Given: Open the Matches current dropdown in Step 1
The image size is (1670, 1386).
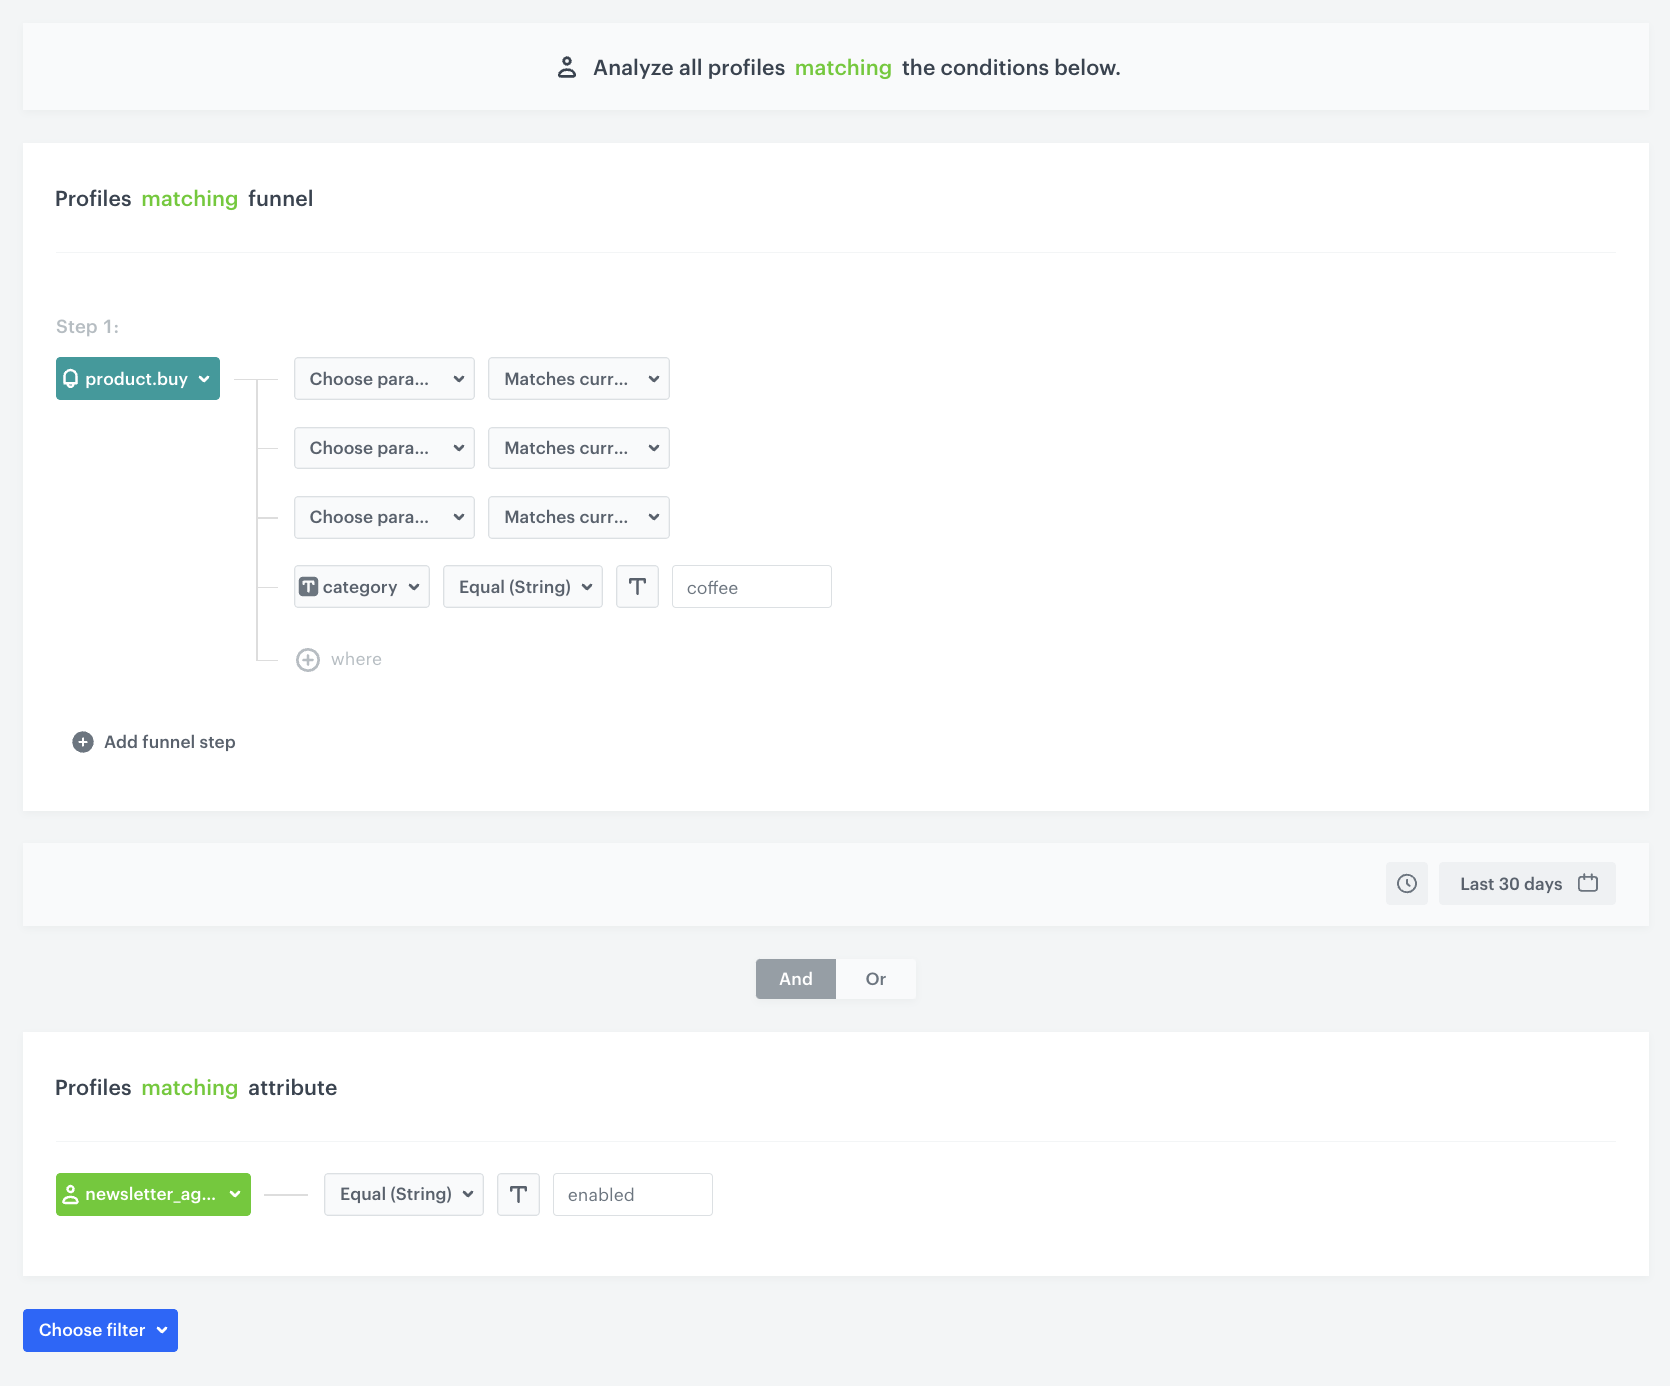Looking at the screenshot, I should pyautogui.click(x=578, y=378).
